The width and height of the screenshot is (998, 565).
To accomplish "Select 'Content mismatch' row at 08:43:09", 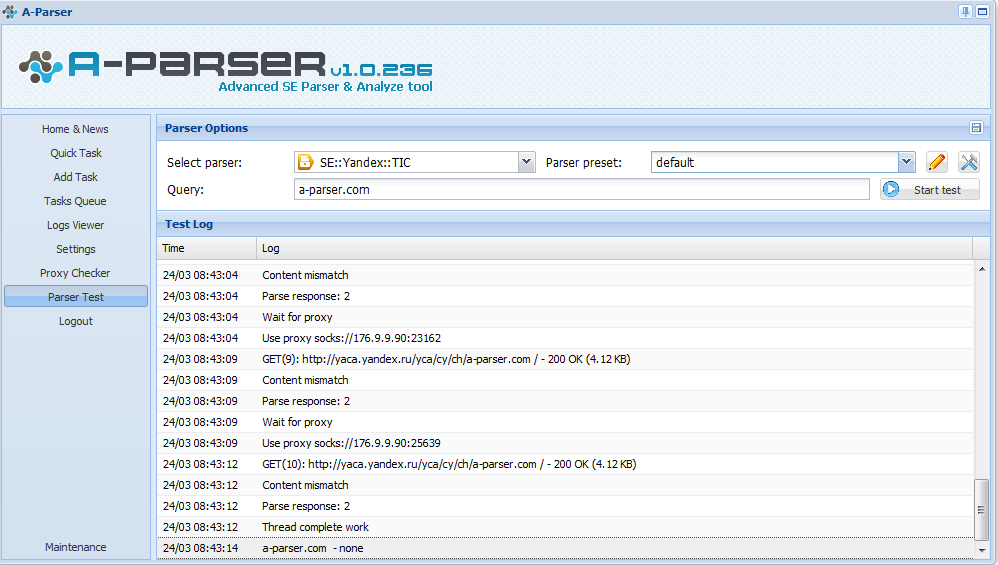I will pos(565,380).
